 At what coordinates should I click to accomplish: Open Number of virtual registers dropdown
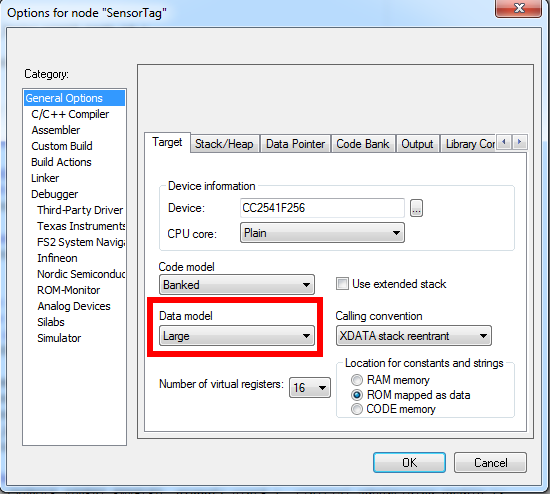[x=310, y=388]
